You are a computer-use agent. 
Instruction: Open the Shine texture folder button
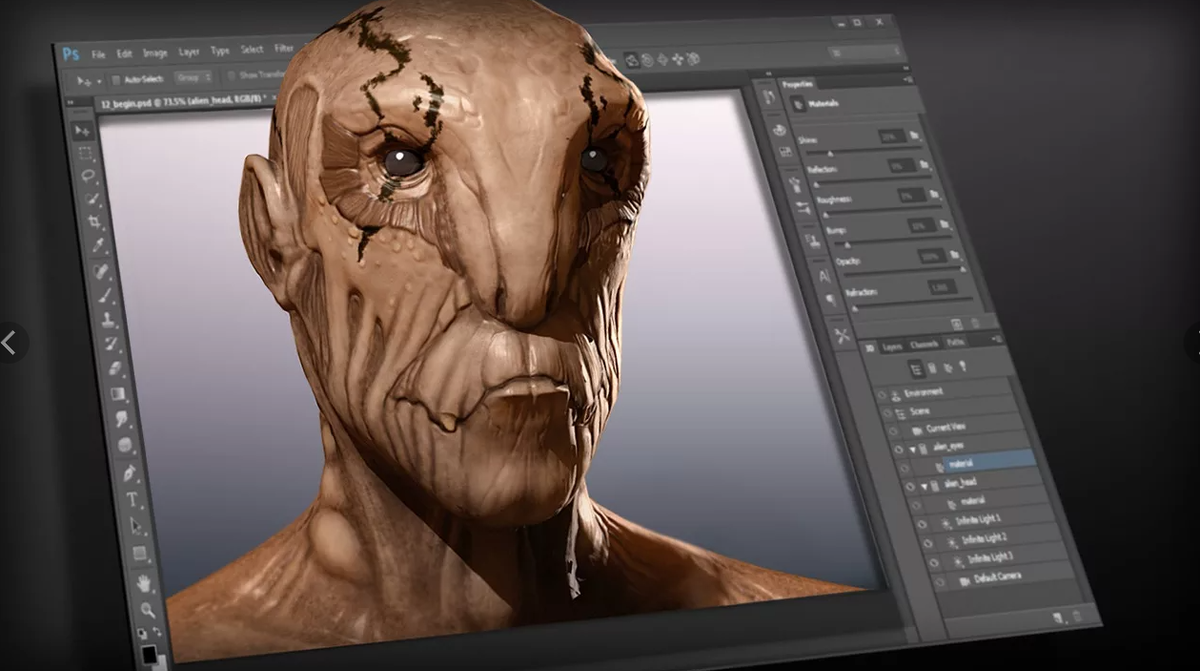click(x=914, y=134)
